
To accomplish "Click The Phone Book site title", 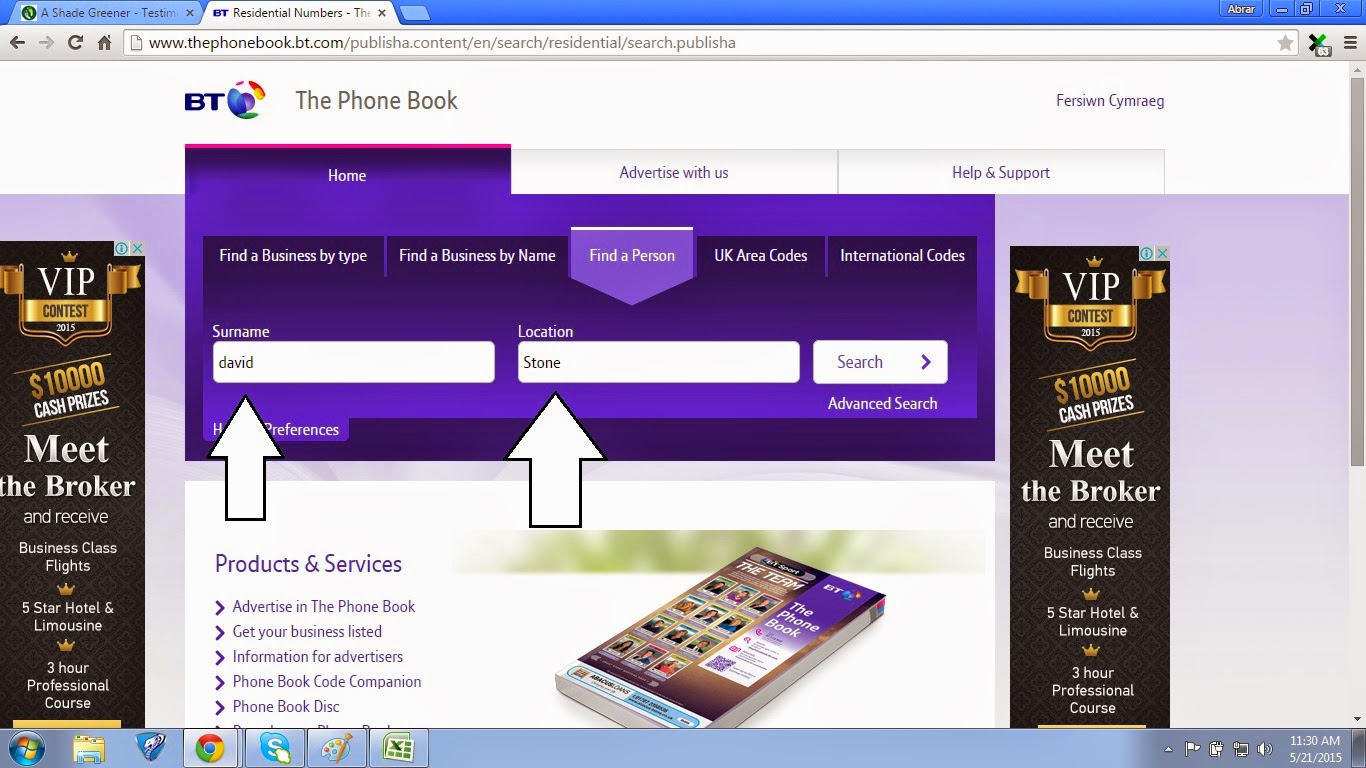I will pyautogui.click(x=376, y=101).
